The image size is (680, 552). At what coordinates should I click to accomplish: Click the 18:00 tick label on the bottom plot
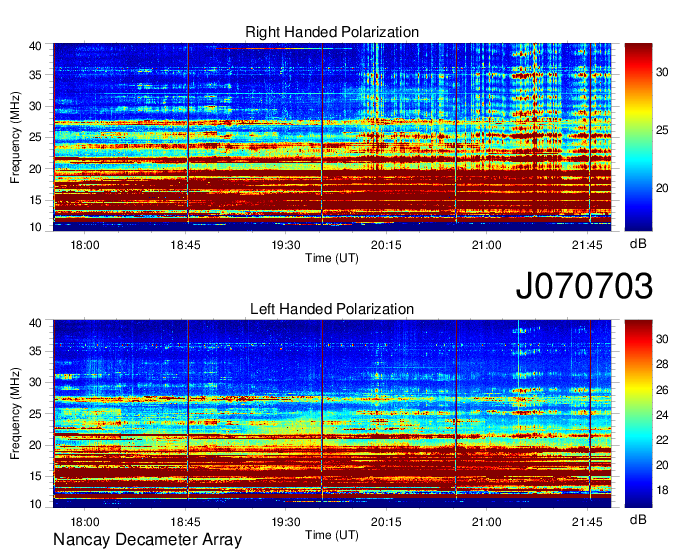[x=85, y=522]
